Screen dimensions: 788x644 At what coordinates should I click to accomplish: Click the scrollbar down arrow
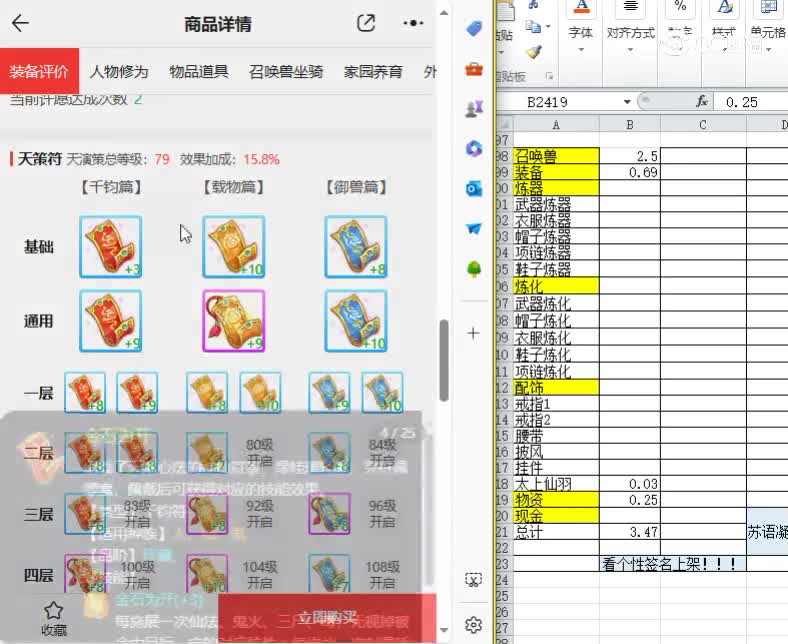tap(444, 629)
